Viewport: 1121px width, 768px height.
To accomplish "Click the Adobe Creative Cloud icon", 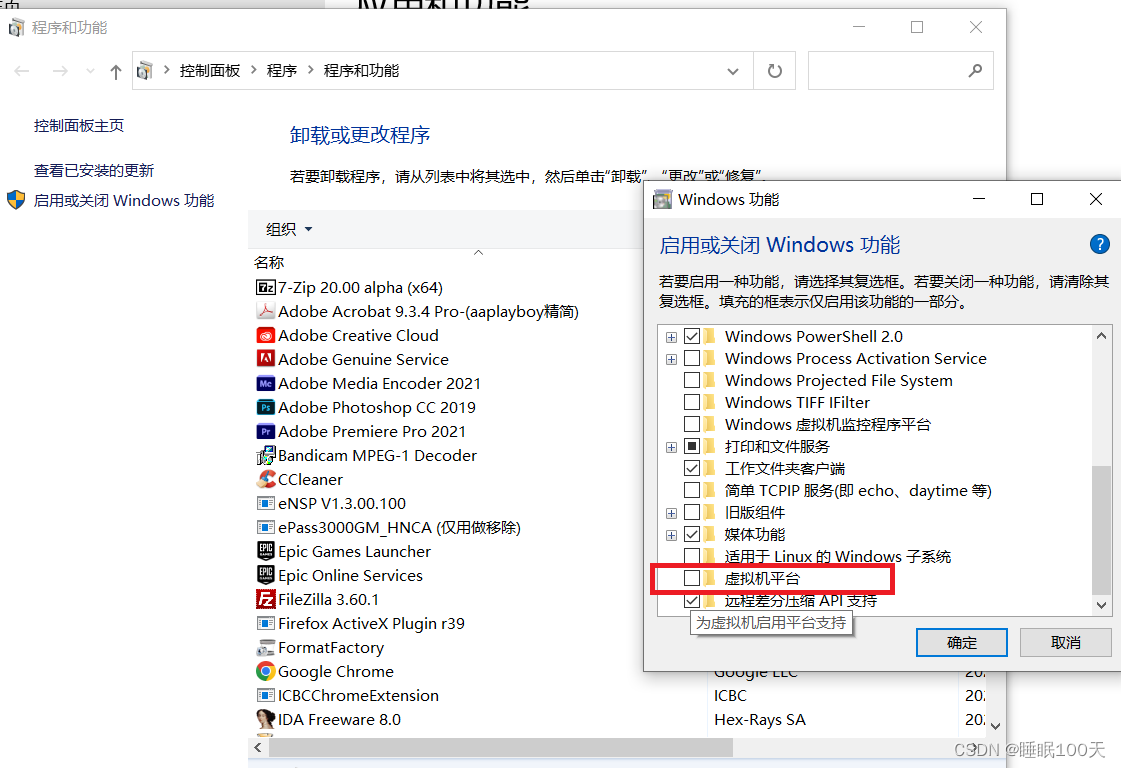I will tap(265, 335).
